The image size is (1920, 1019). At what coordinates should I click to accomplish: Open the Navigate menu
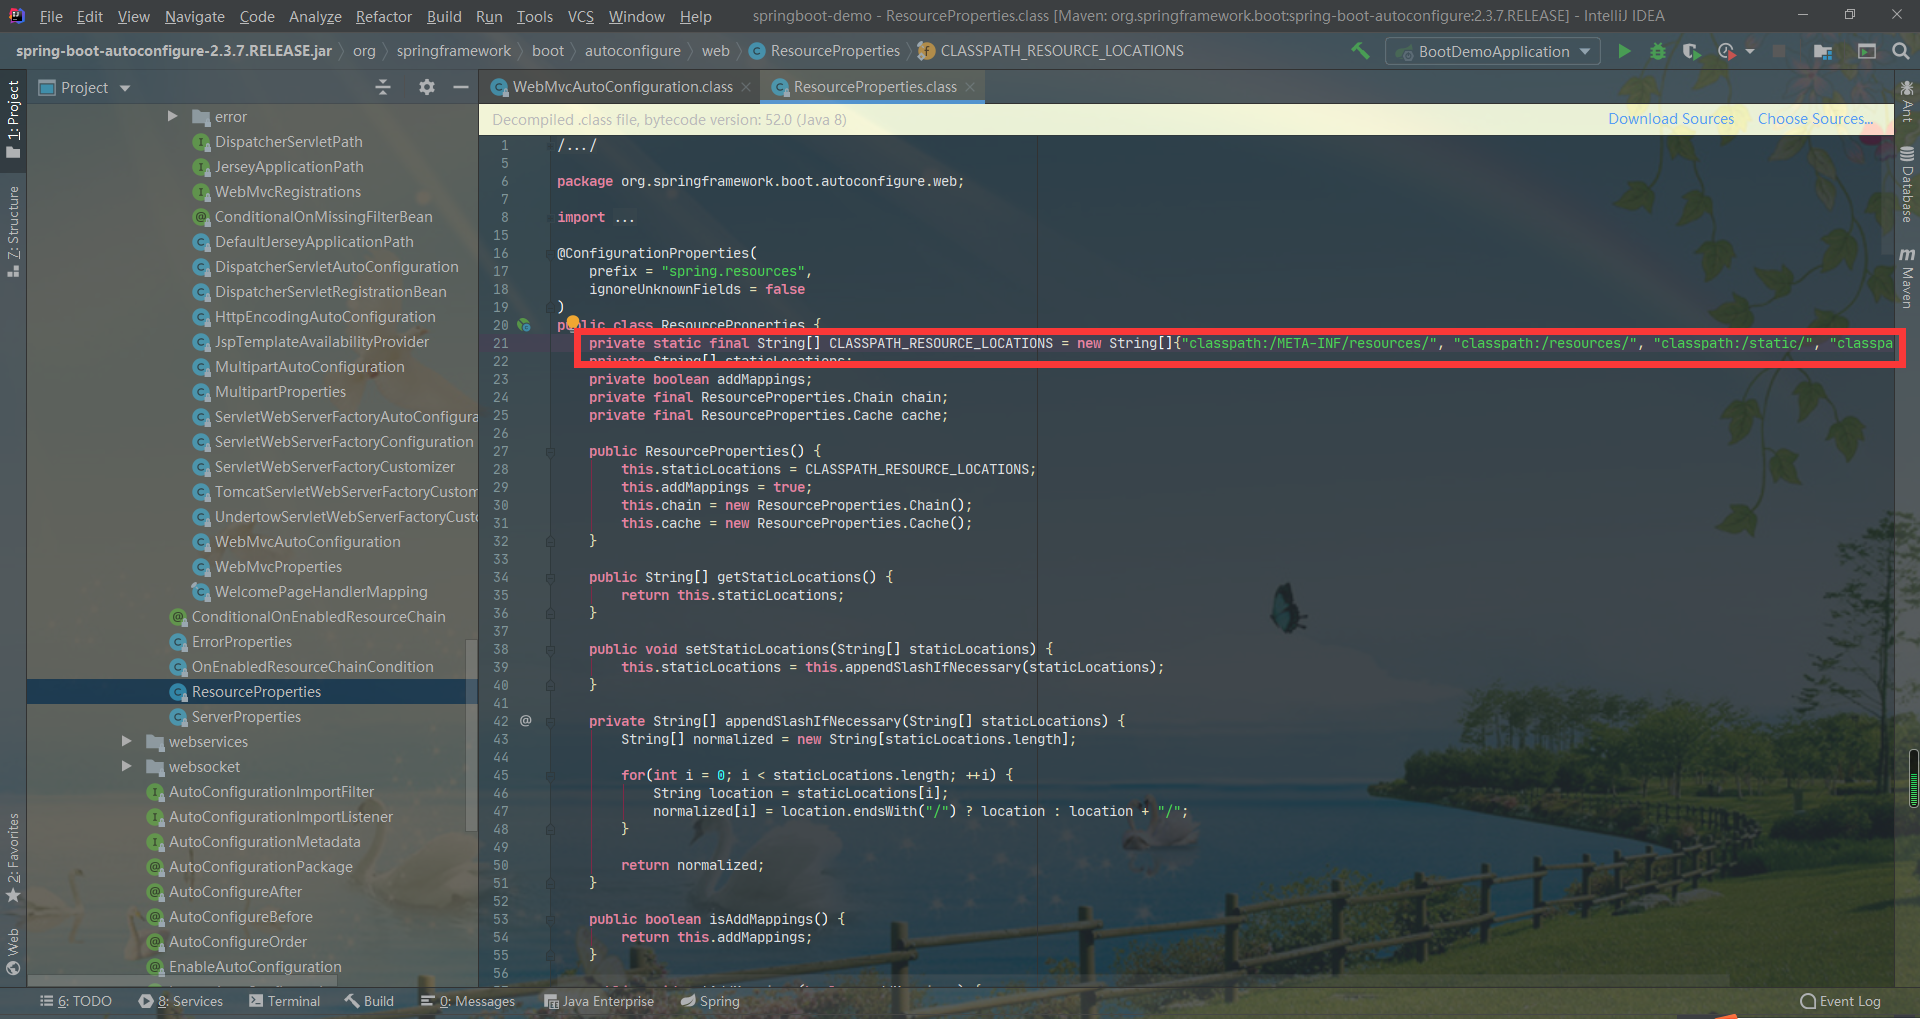click(195, 16)
